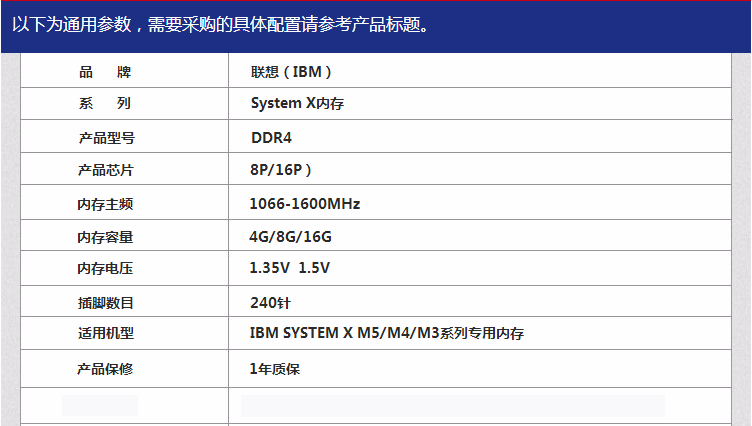The width and height of the screenshot is (752, 426).
Task: Click the 内存容量 label
Action: 105,237
